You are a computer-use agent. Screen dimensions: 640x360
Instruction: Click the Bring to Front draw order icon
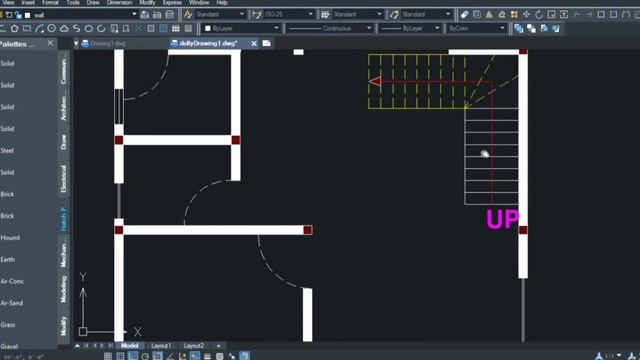click(x=519, y=29)
